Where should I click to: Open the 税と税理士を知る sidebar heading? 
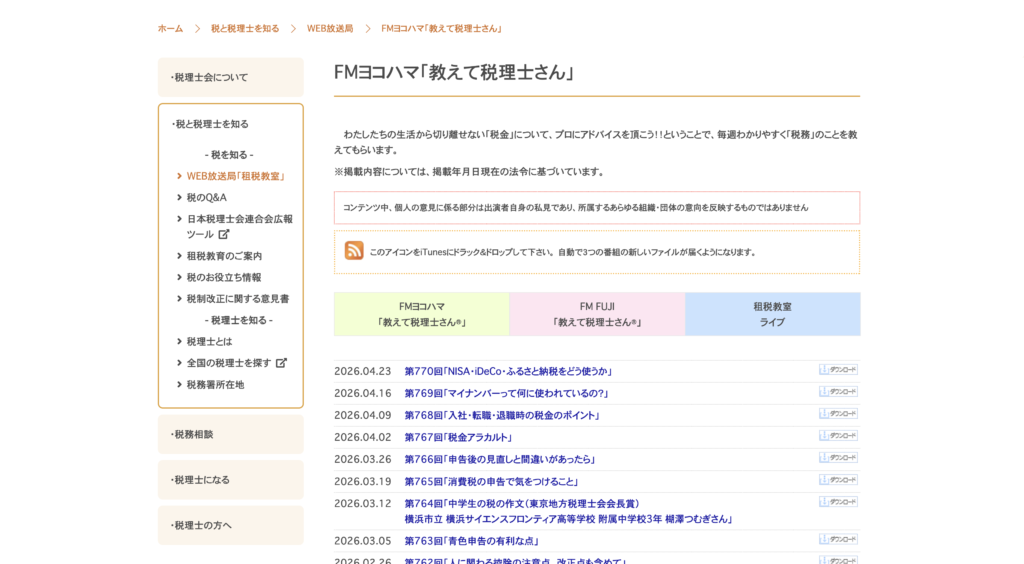pyautogui.click(x=210, y=124)
